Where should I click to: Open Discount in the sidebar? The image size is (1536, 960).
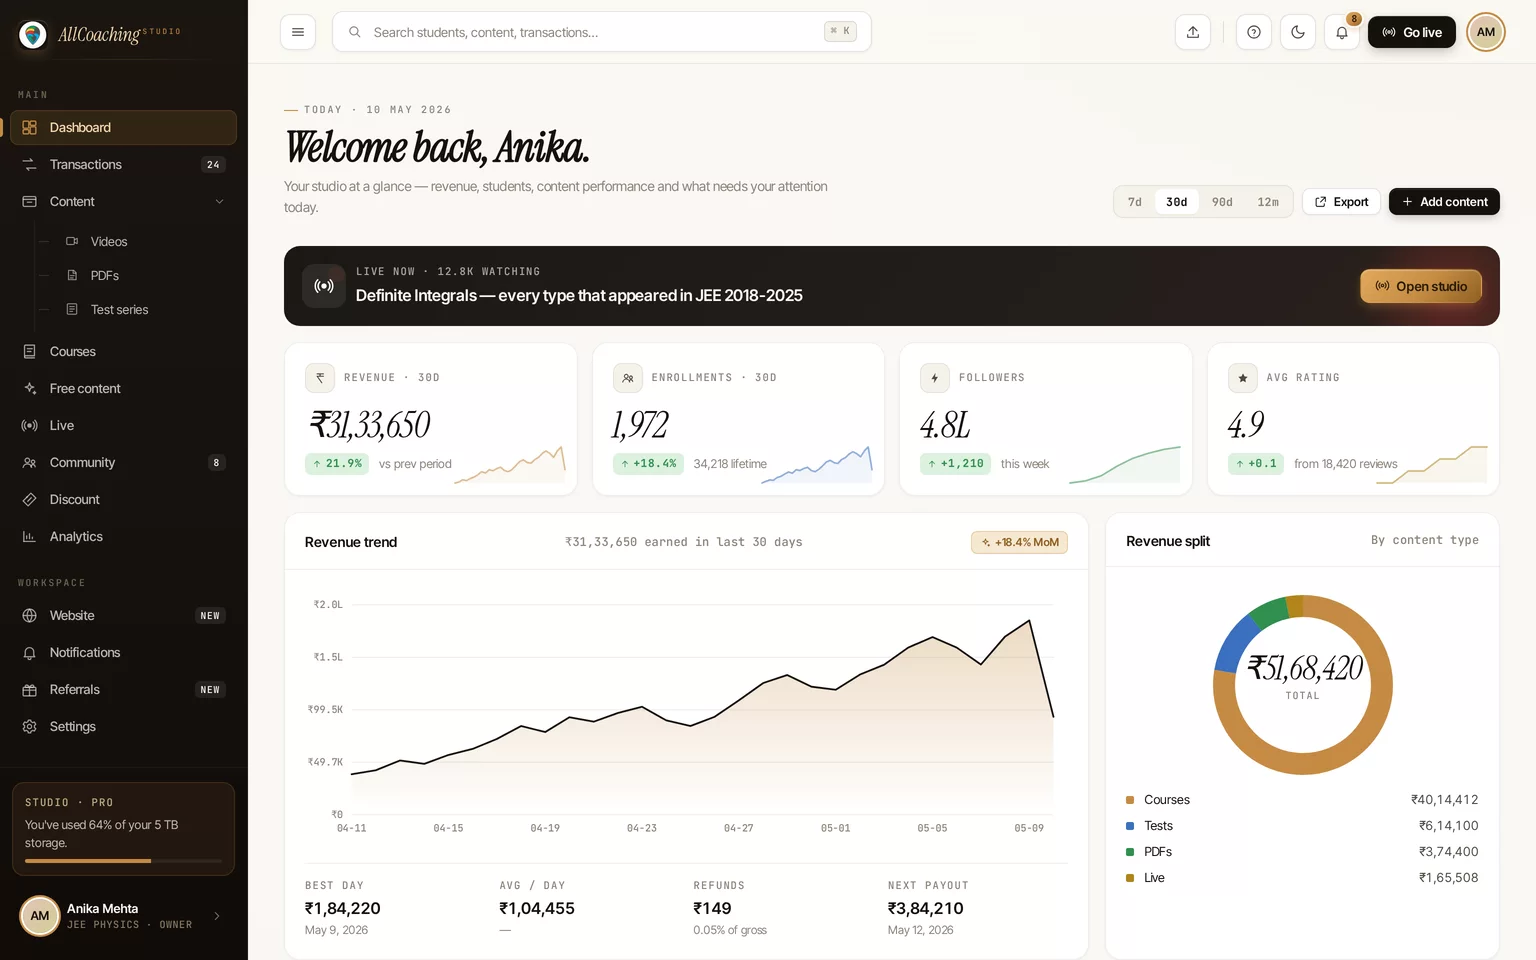coord(124,500)
